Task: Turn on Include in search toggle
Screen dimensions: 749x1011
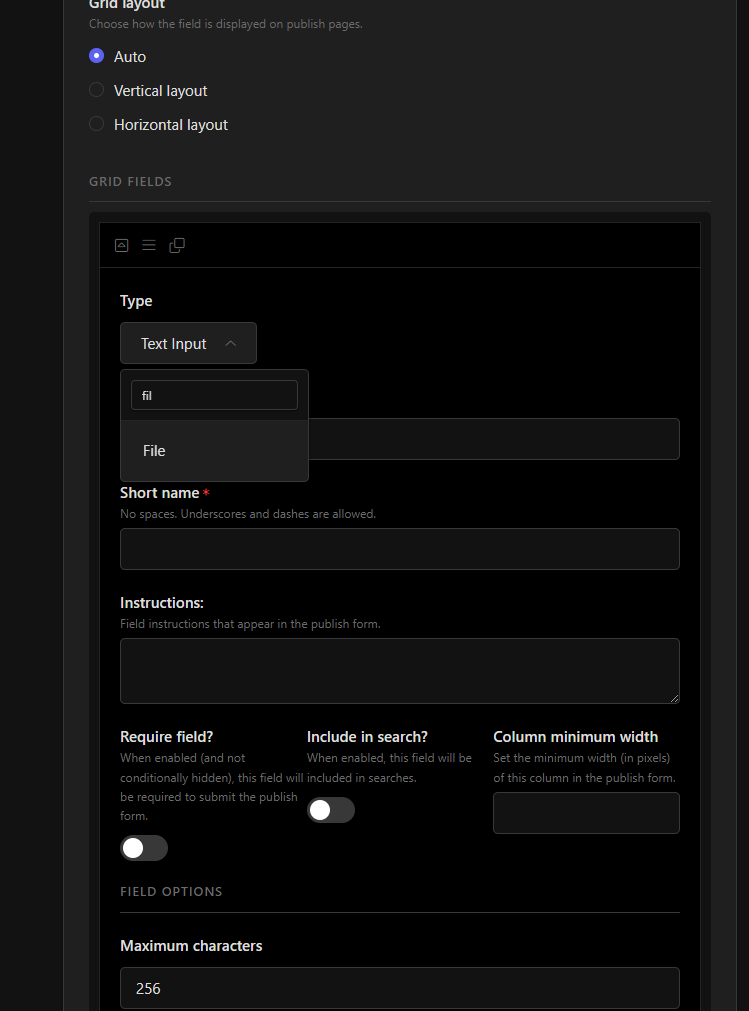Action: click(x=331, y=810)
